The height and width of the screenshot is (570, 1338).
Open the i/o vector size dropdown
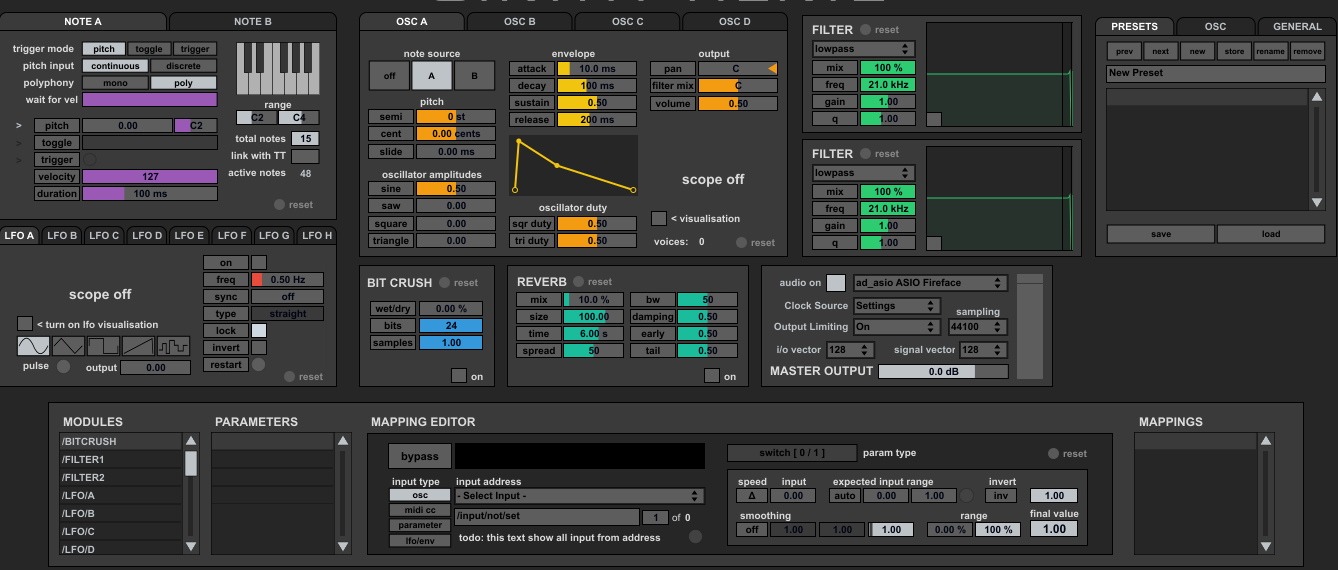pos(849,350)
